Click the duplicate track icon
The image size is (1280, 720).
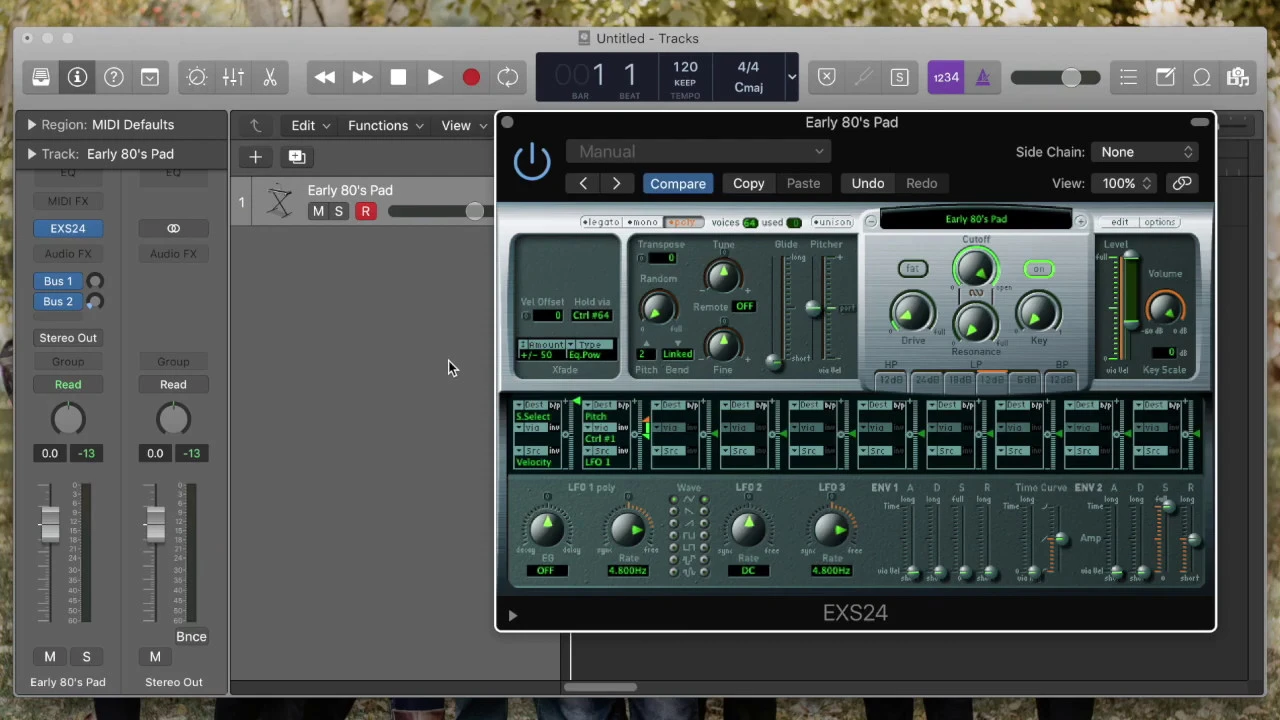[x=296, y=157]
